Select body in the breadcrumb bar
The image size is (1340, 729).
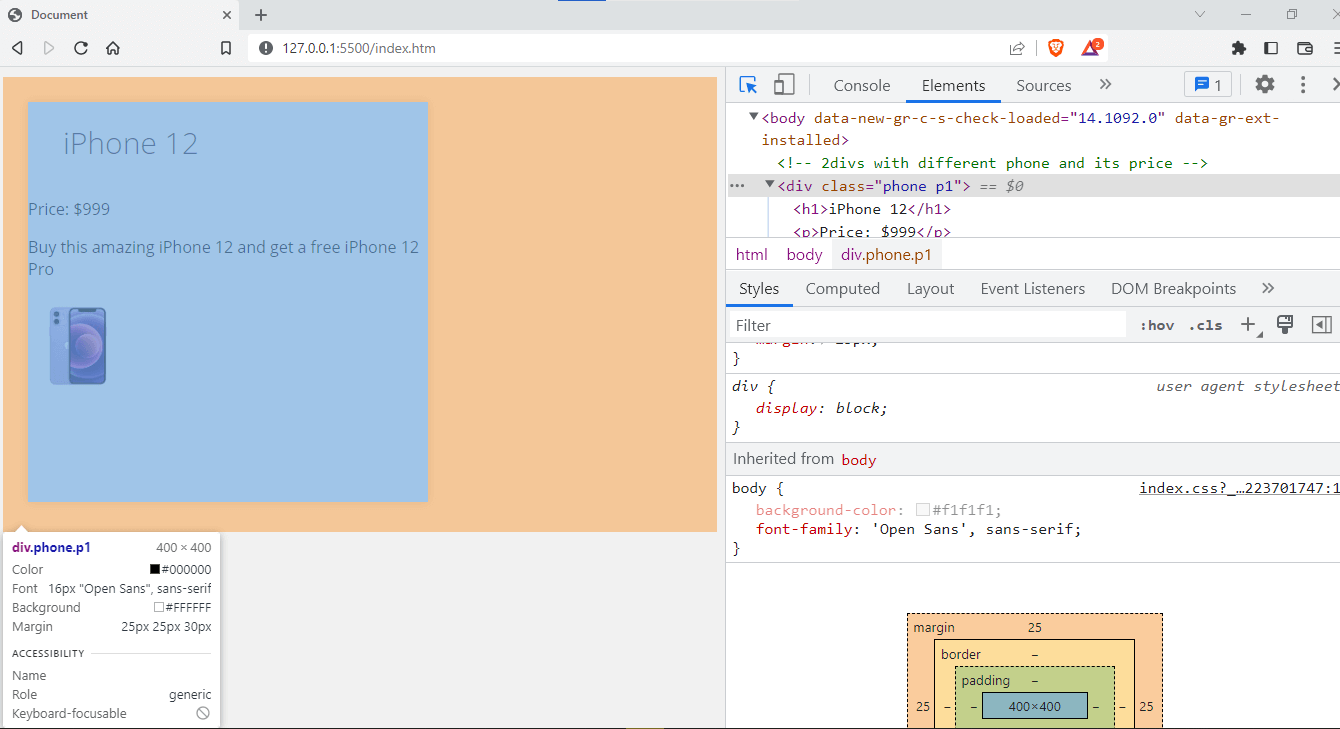tap(803, 254)
